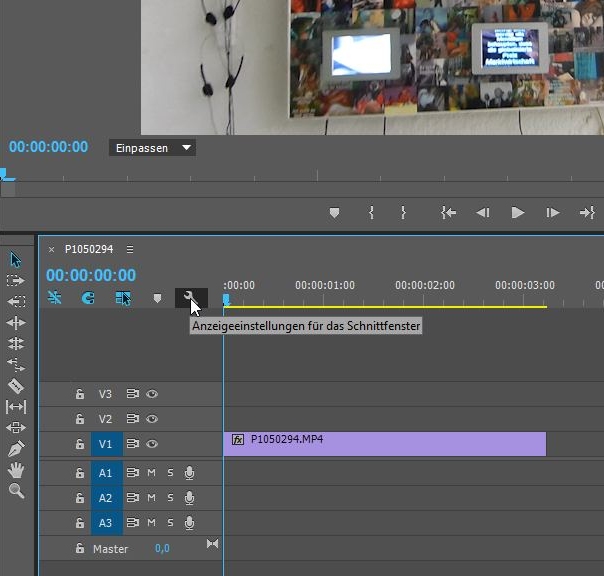Select the Track Select Backward tool
The image size is (604, 576).
[16, 301]
